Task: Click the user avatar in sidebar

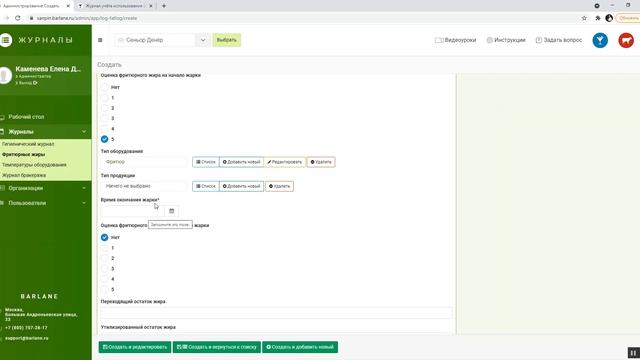Action: pyautogui.click(x=5, y=76)
